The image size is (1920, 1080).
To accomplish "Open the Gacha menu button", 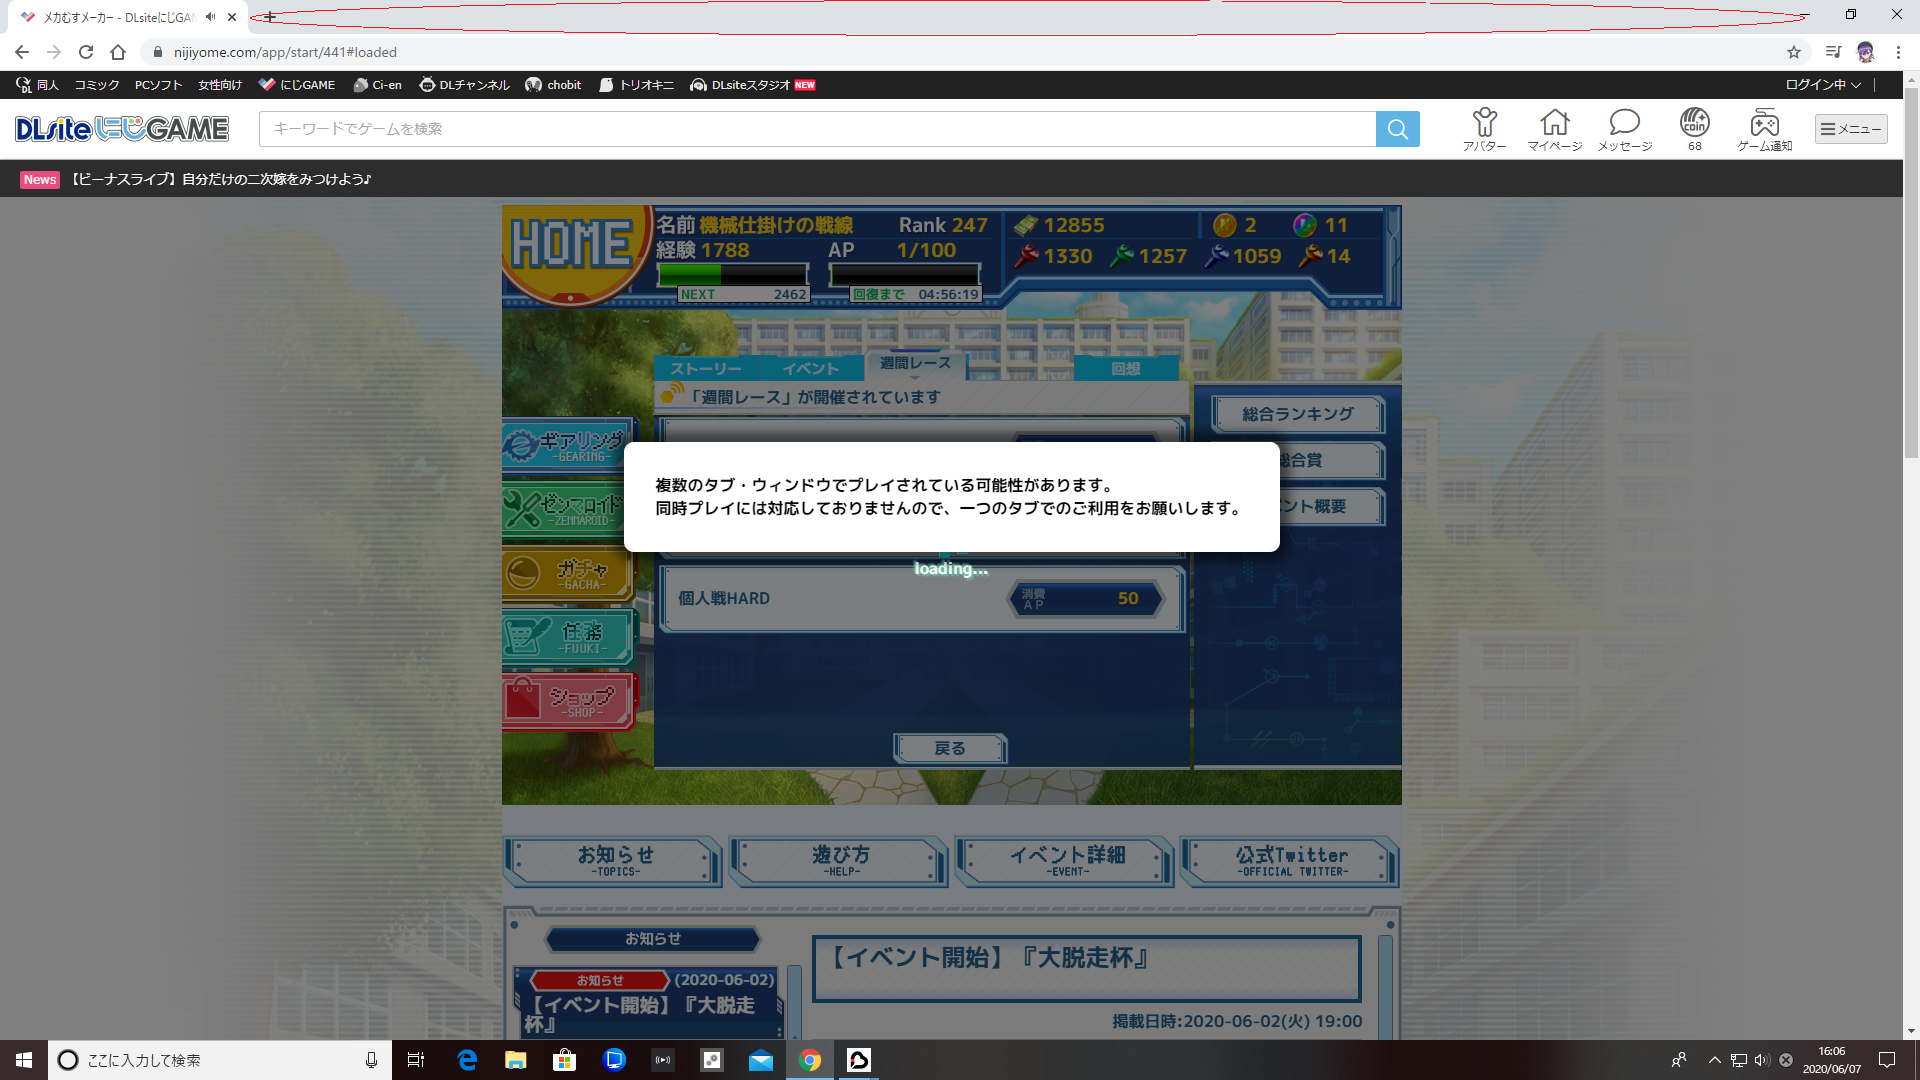I will coord(567,574).
